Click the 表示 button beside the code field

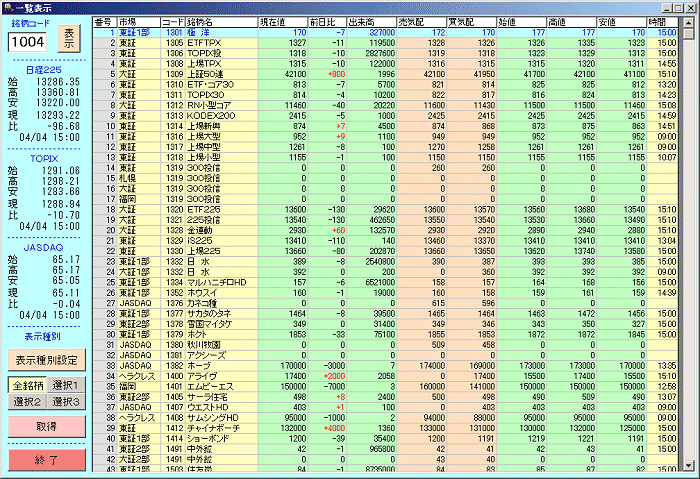pos(69,38)
